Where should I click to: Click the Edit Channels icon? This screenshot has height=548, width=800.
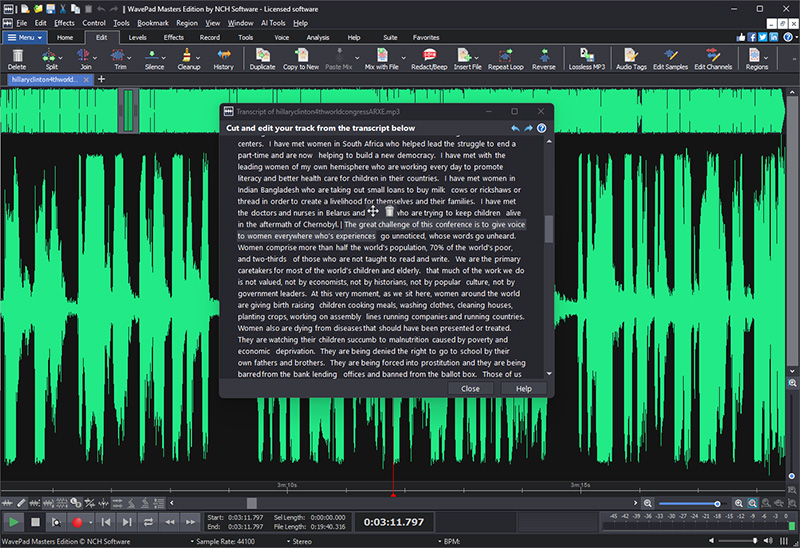713,56
